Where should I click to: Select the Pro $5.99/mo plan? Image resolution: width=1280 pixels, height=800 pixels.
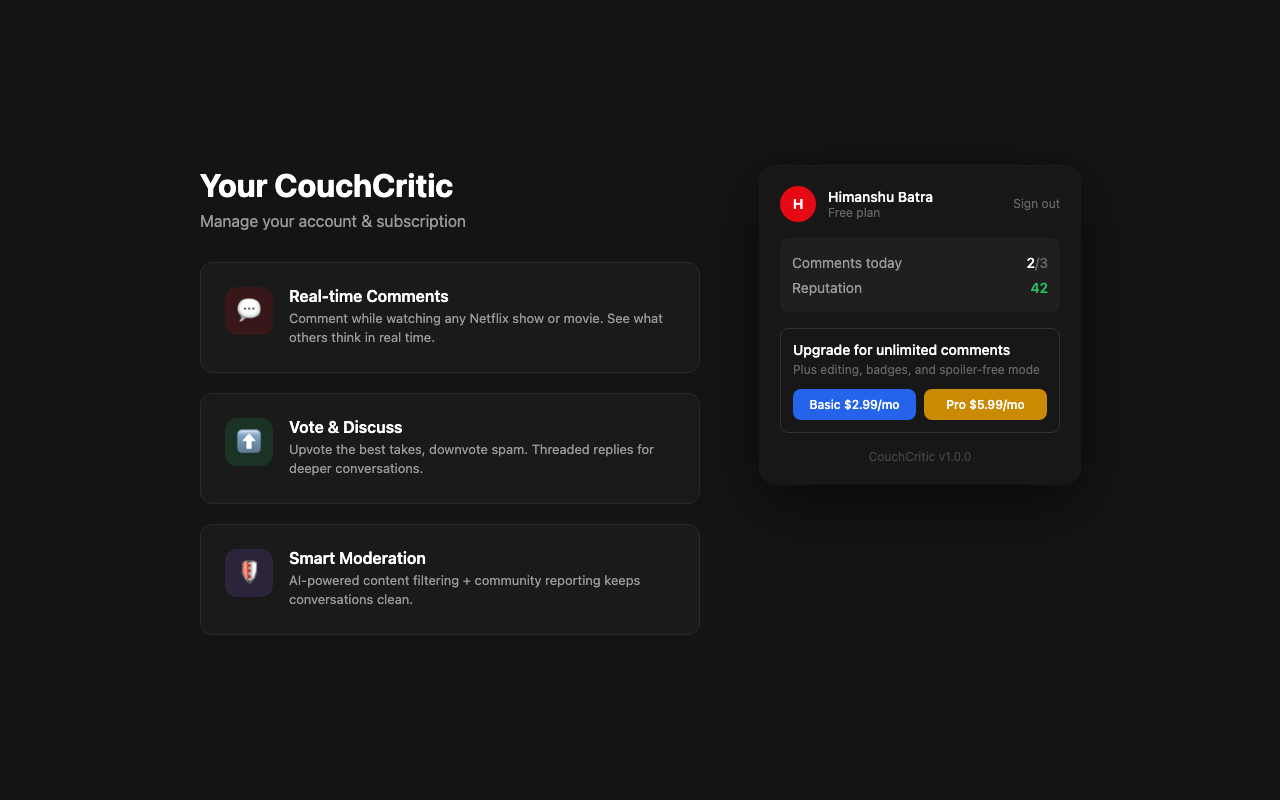pyautogui.click(x=985, y=404)
